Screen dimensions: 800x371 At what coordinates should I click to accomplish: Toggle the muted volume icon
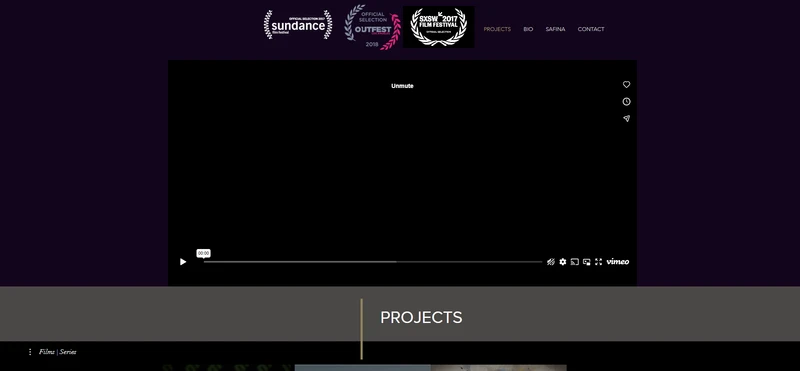(551, 262)
